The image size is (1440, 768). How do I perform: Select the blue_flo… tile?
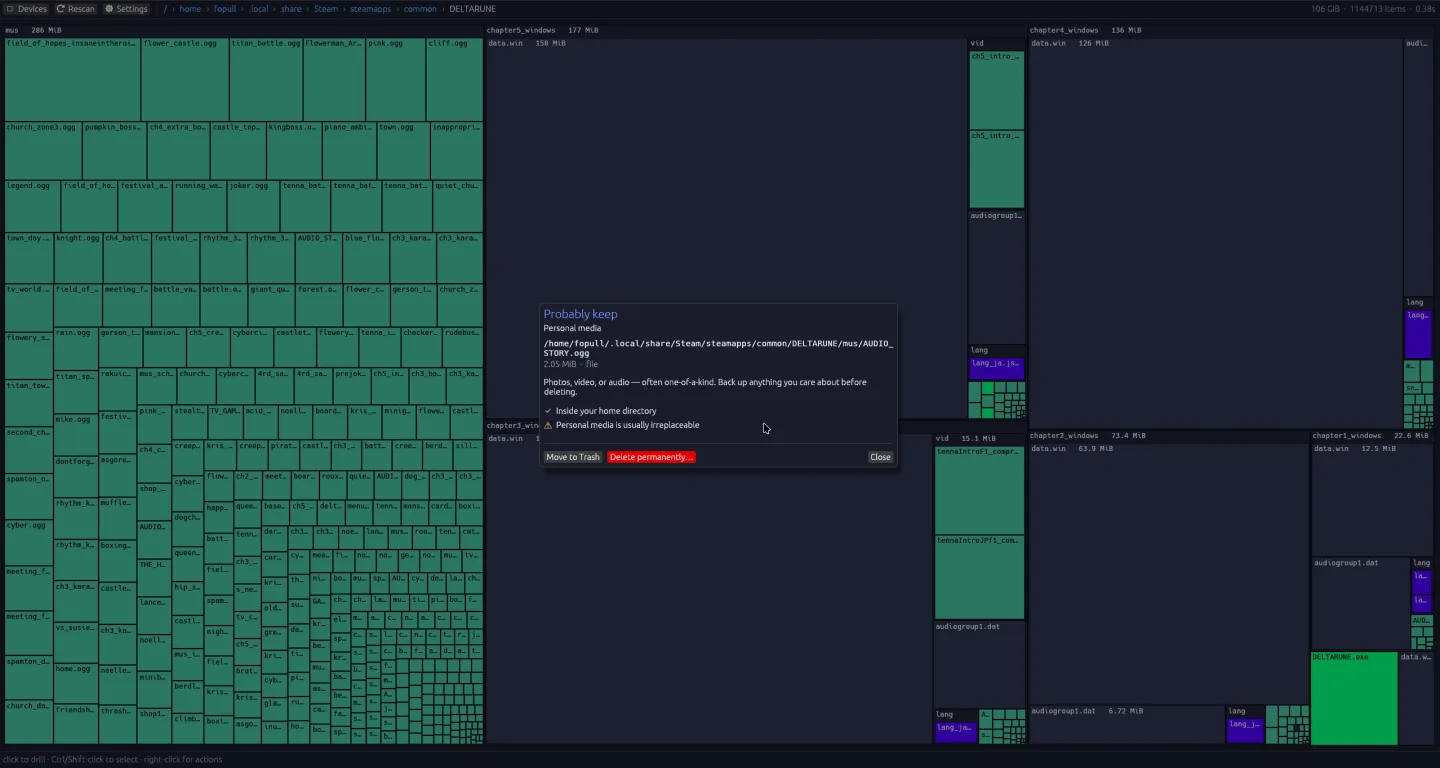(366, 259)
